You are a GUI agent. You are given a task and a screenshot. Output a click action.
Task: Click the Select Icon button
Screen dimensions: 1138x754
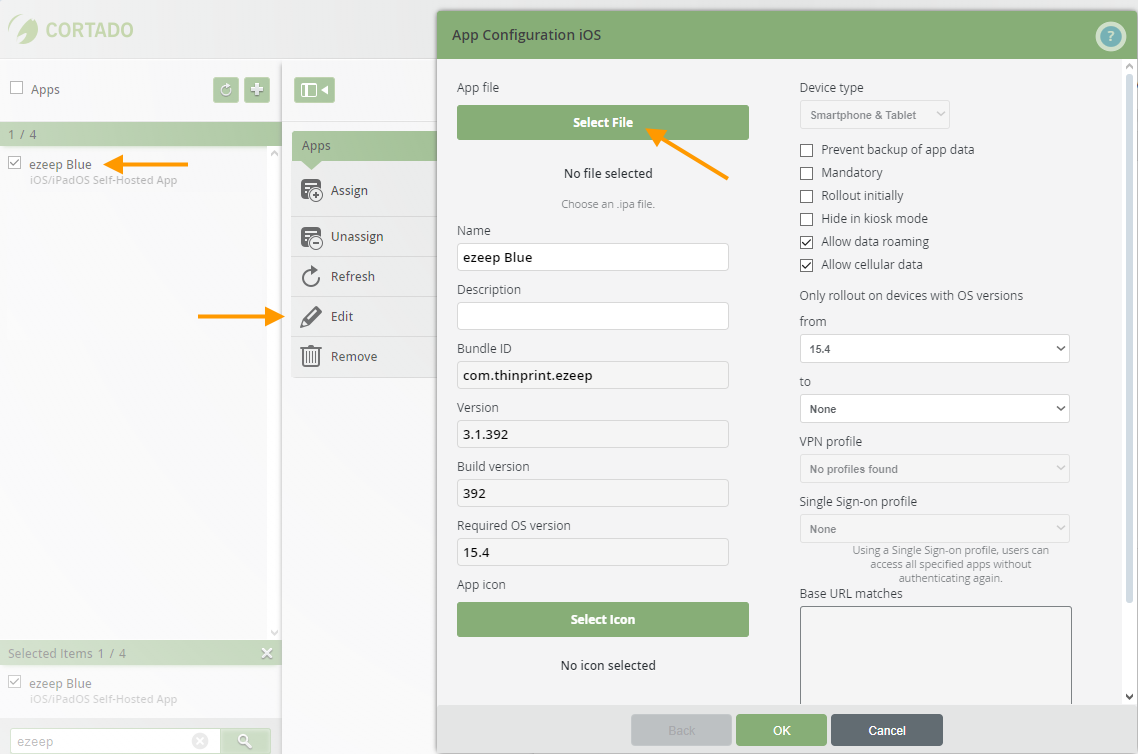click(602, 620)
